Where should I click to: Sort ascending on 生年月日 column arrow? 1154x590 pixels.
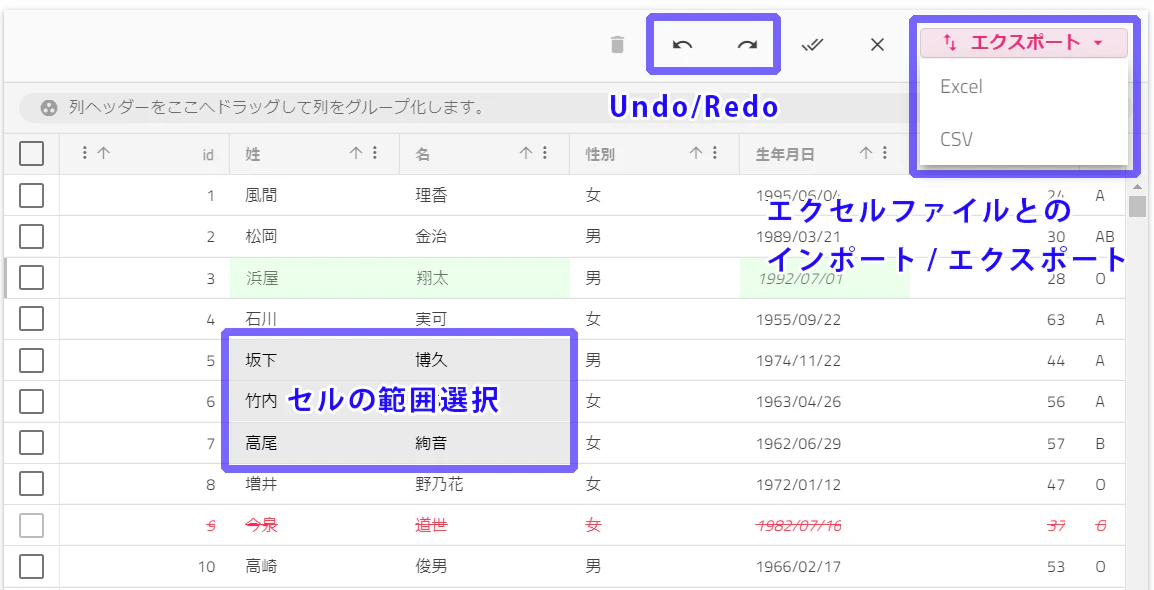click(x=866, y=153)
